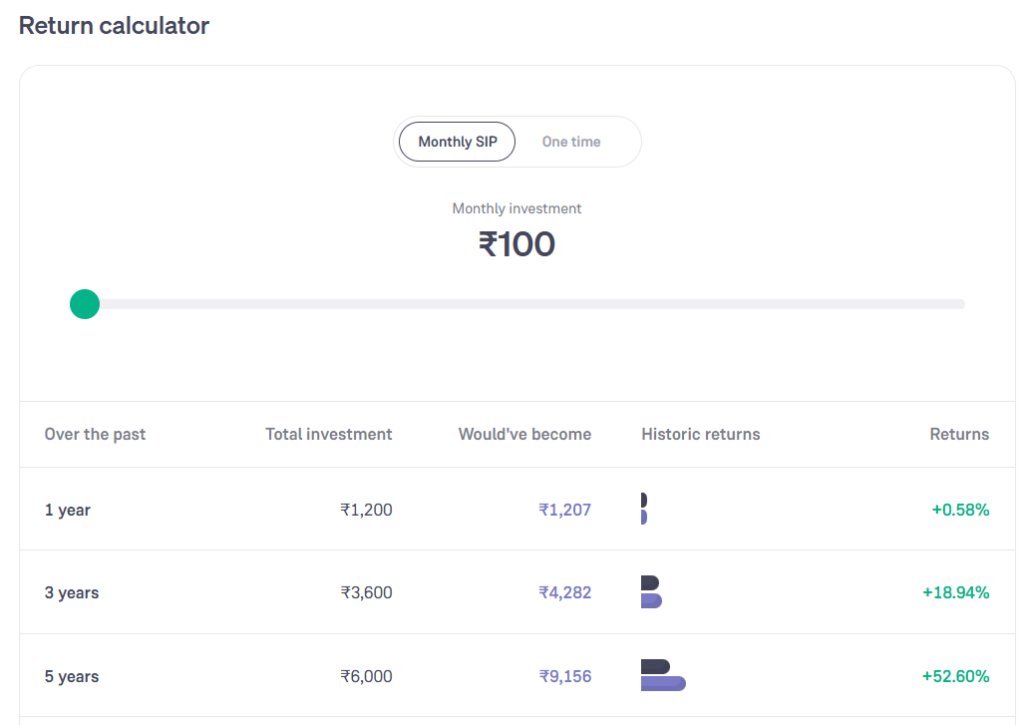Select the Monthly SIP toggle option
The image size is (1024, 725).
pos(457,142)
